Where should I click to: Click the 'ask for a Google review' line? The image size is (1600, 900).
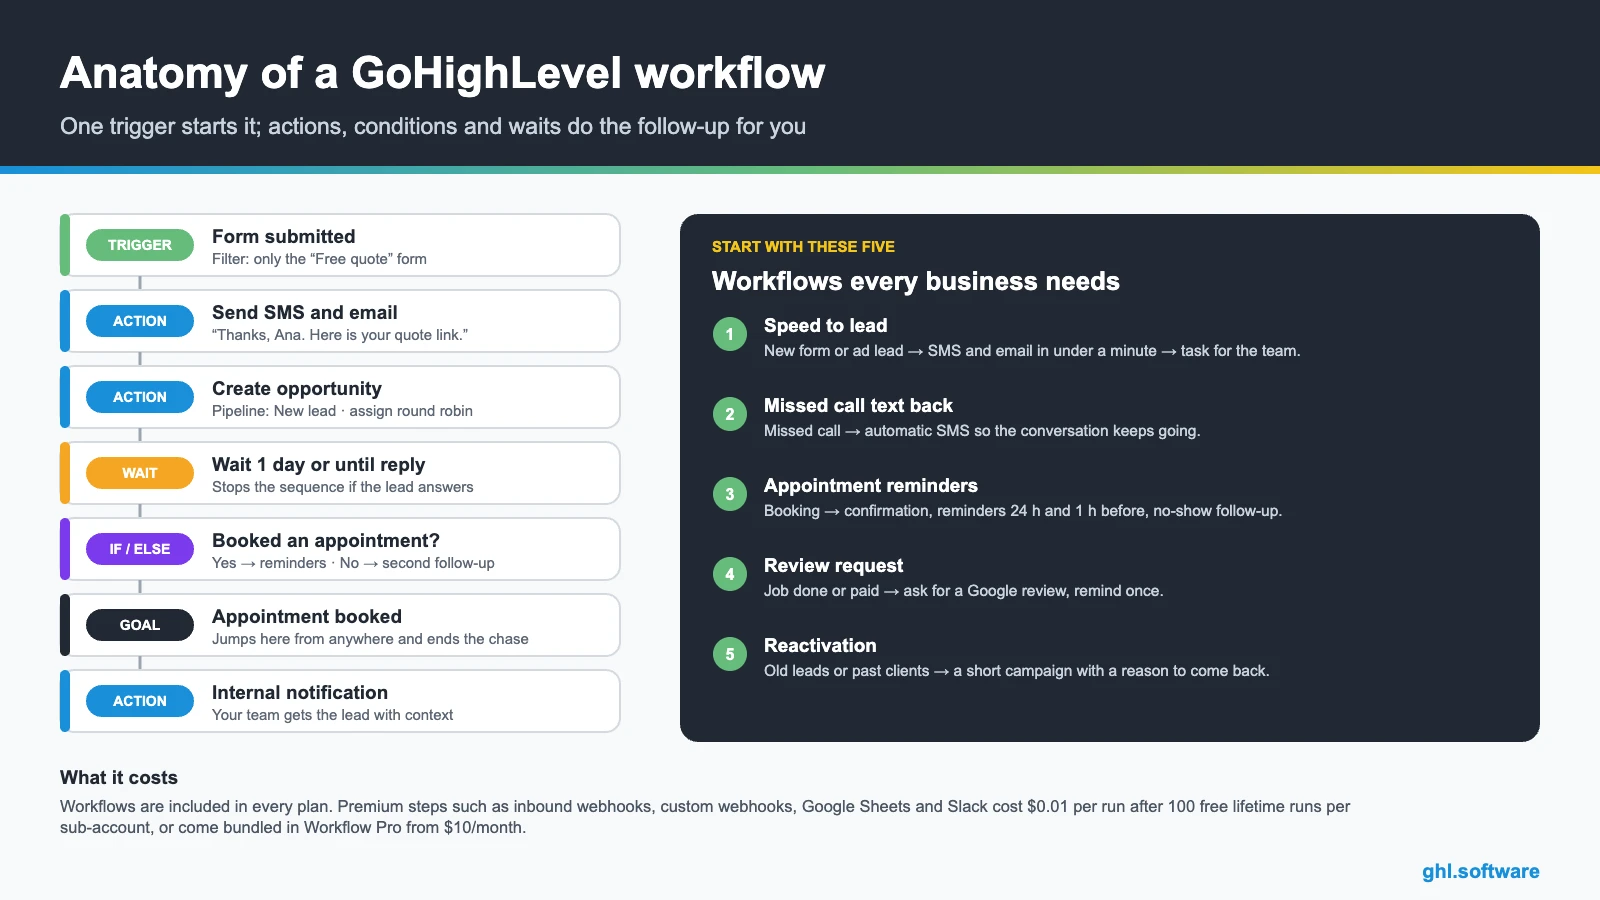tap(964, 591)
